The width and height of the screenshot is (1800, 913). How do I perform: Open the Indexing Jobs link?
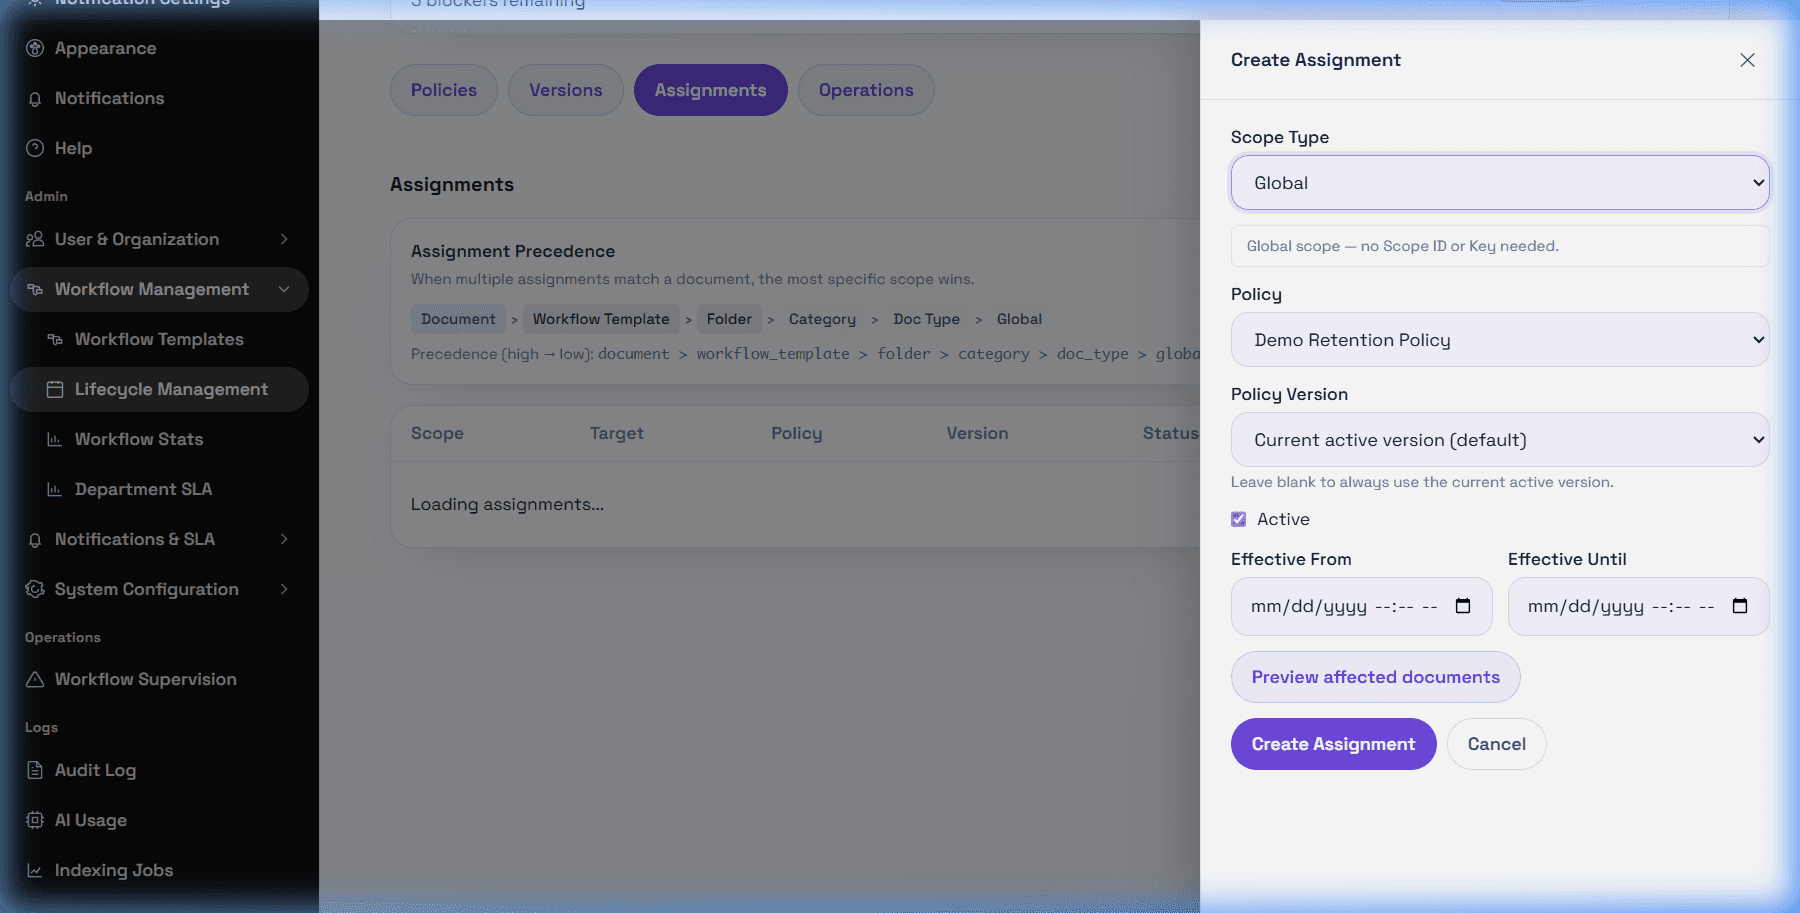pos(159,870)
